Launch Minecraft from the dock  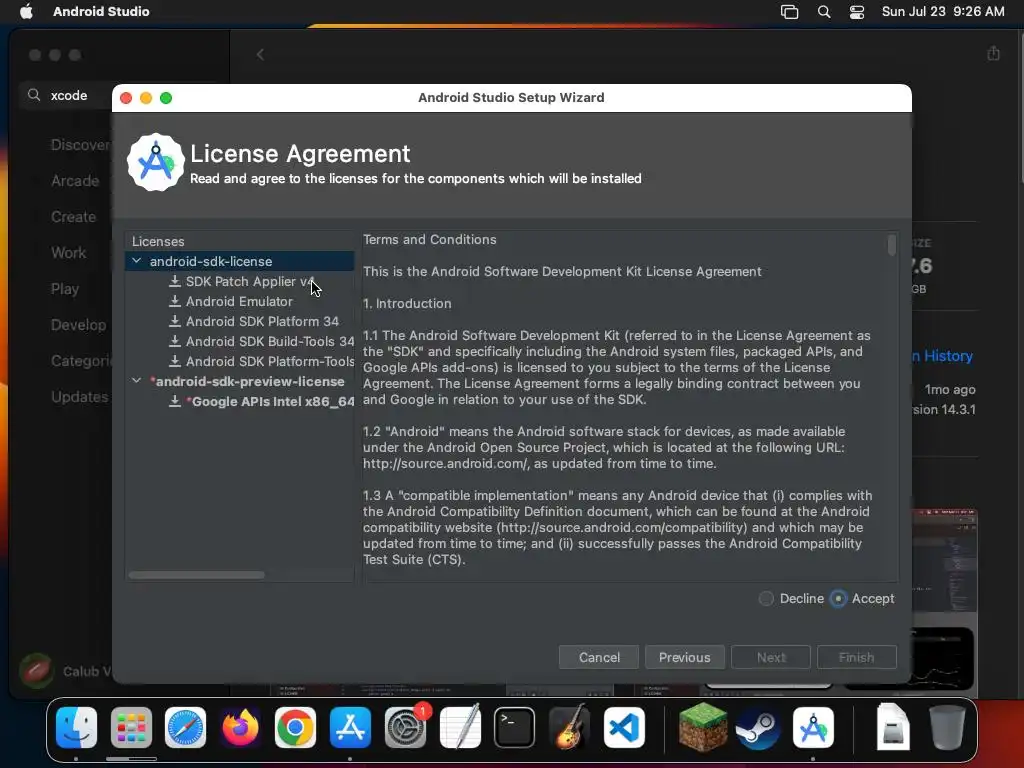click(703, 728)
